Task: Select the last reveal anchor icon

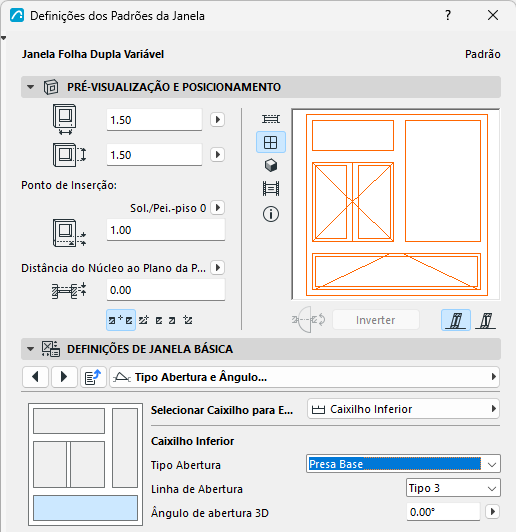Action: [188, 320]
